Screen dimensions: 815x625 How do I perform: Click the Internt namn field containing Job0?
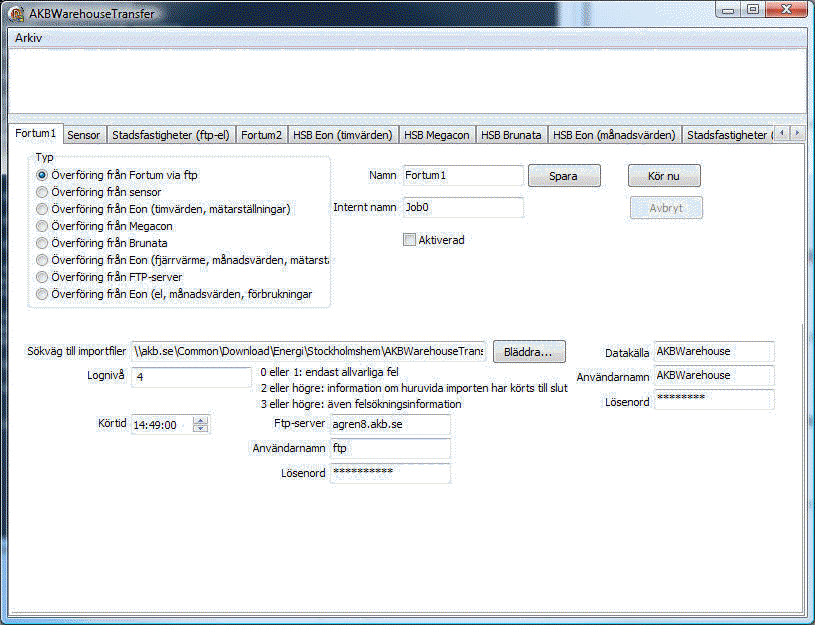tap(463, 207)
